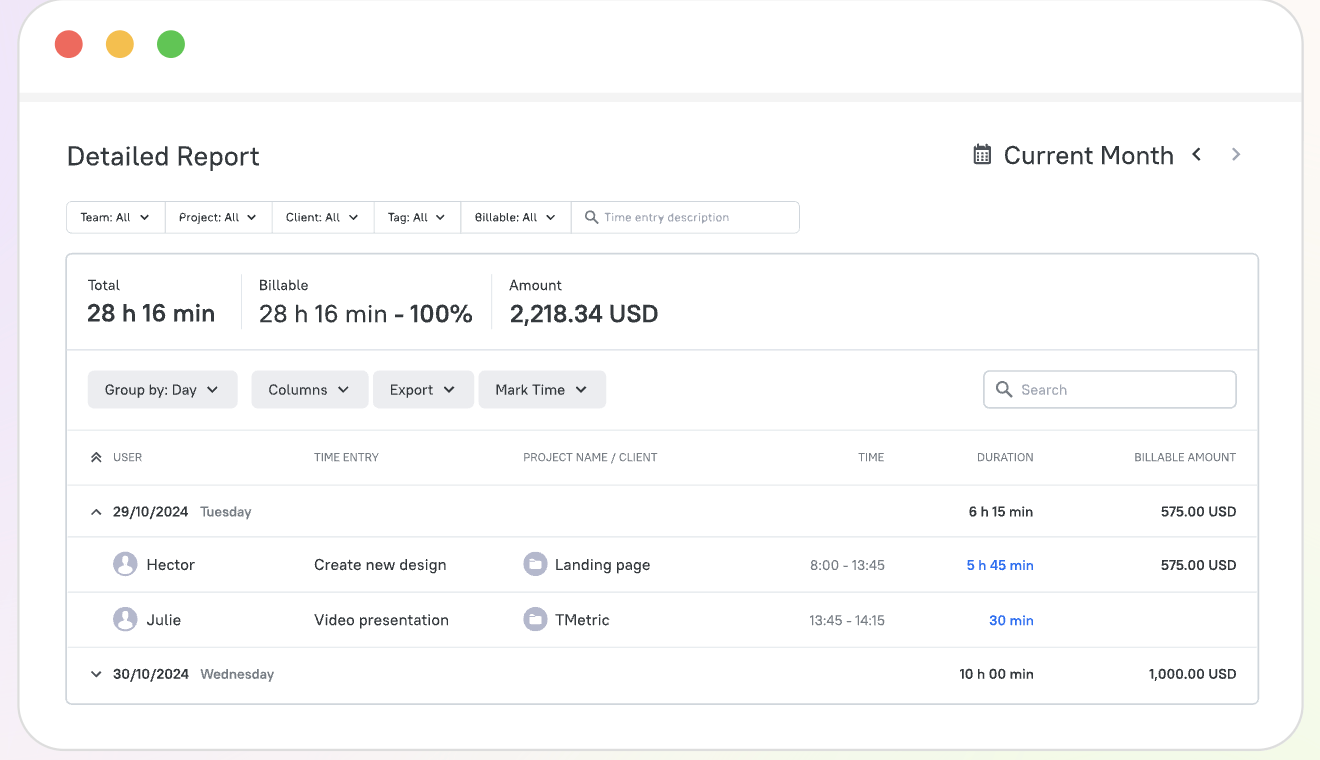Image resolution: width=1320 pixels, height=760 pixels.
Task: Select the Create new design time entry
Action: [x=380, y=565]
